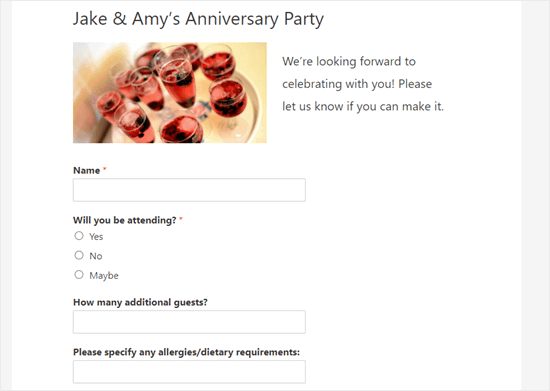Choose the No attendance radio option
The height and width of the screenshot is (391, 550).
point(79,255)
